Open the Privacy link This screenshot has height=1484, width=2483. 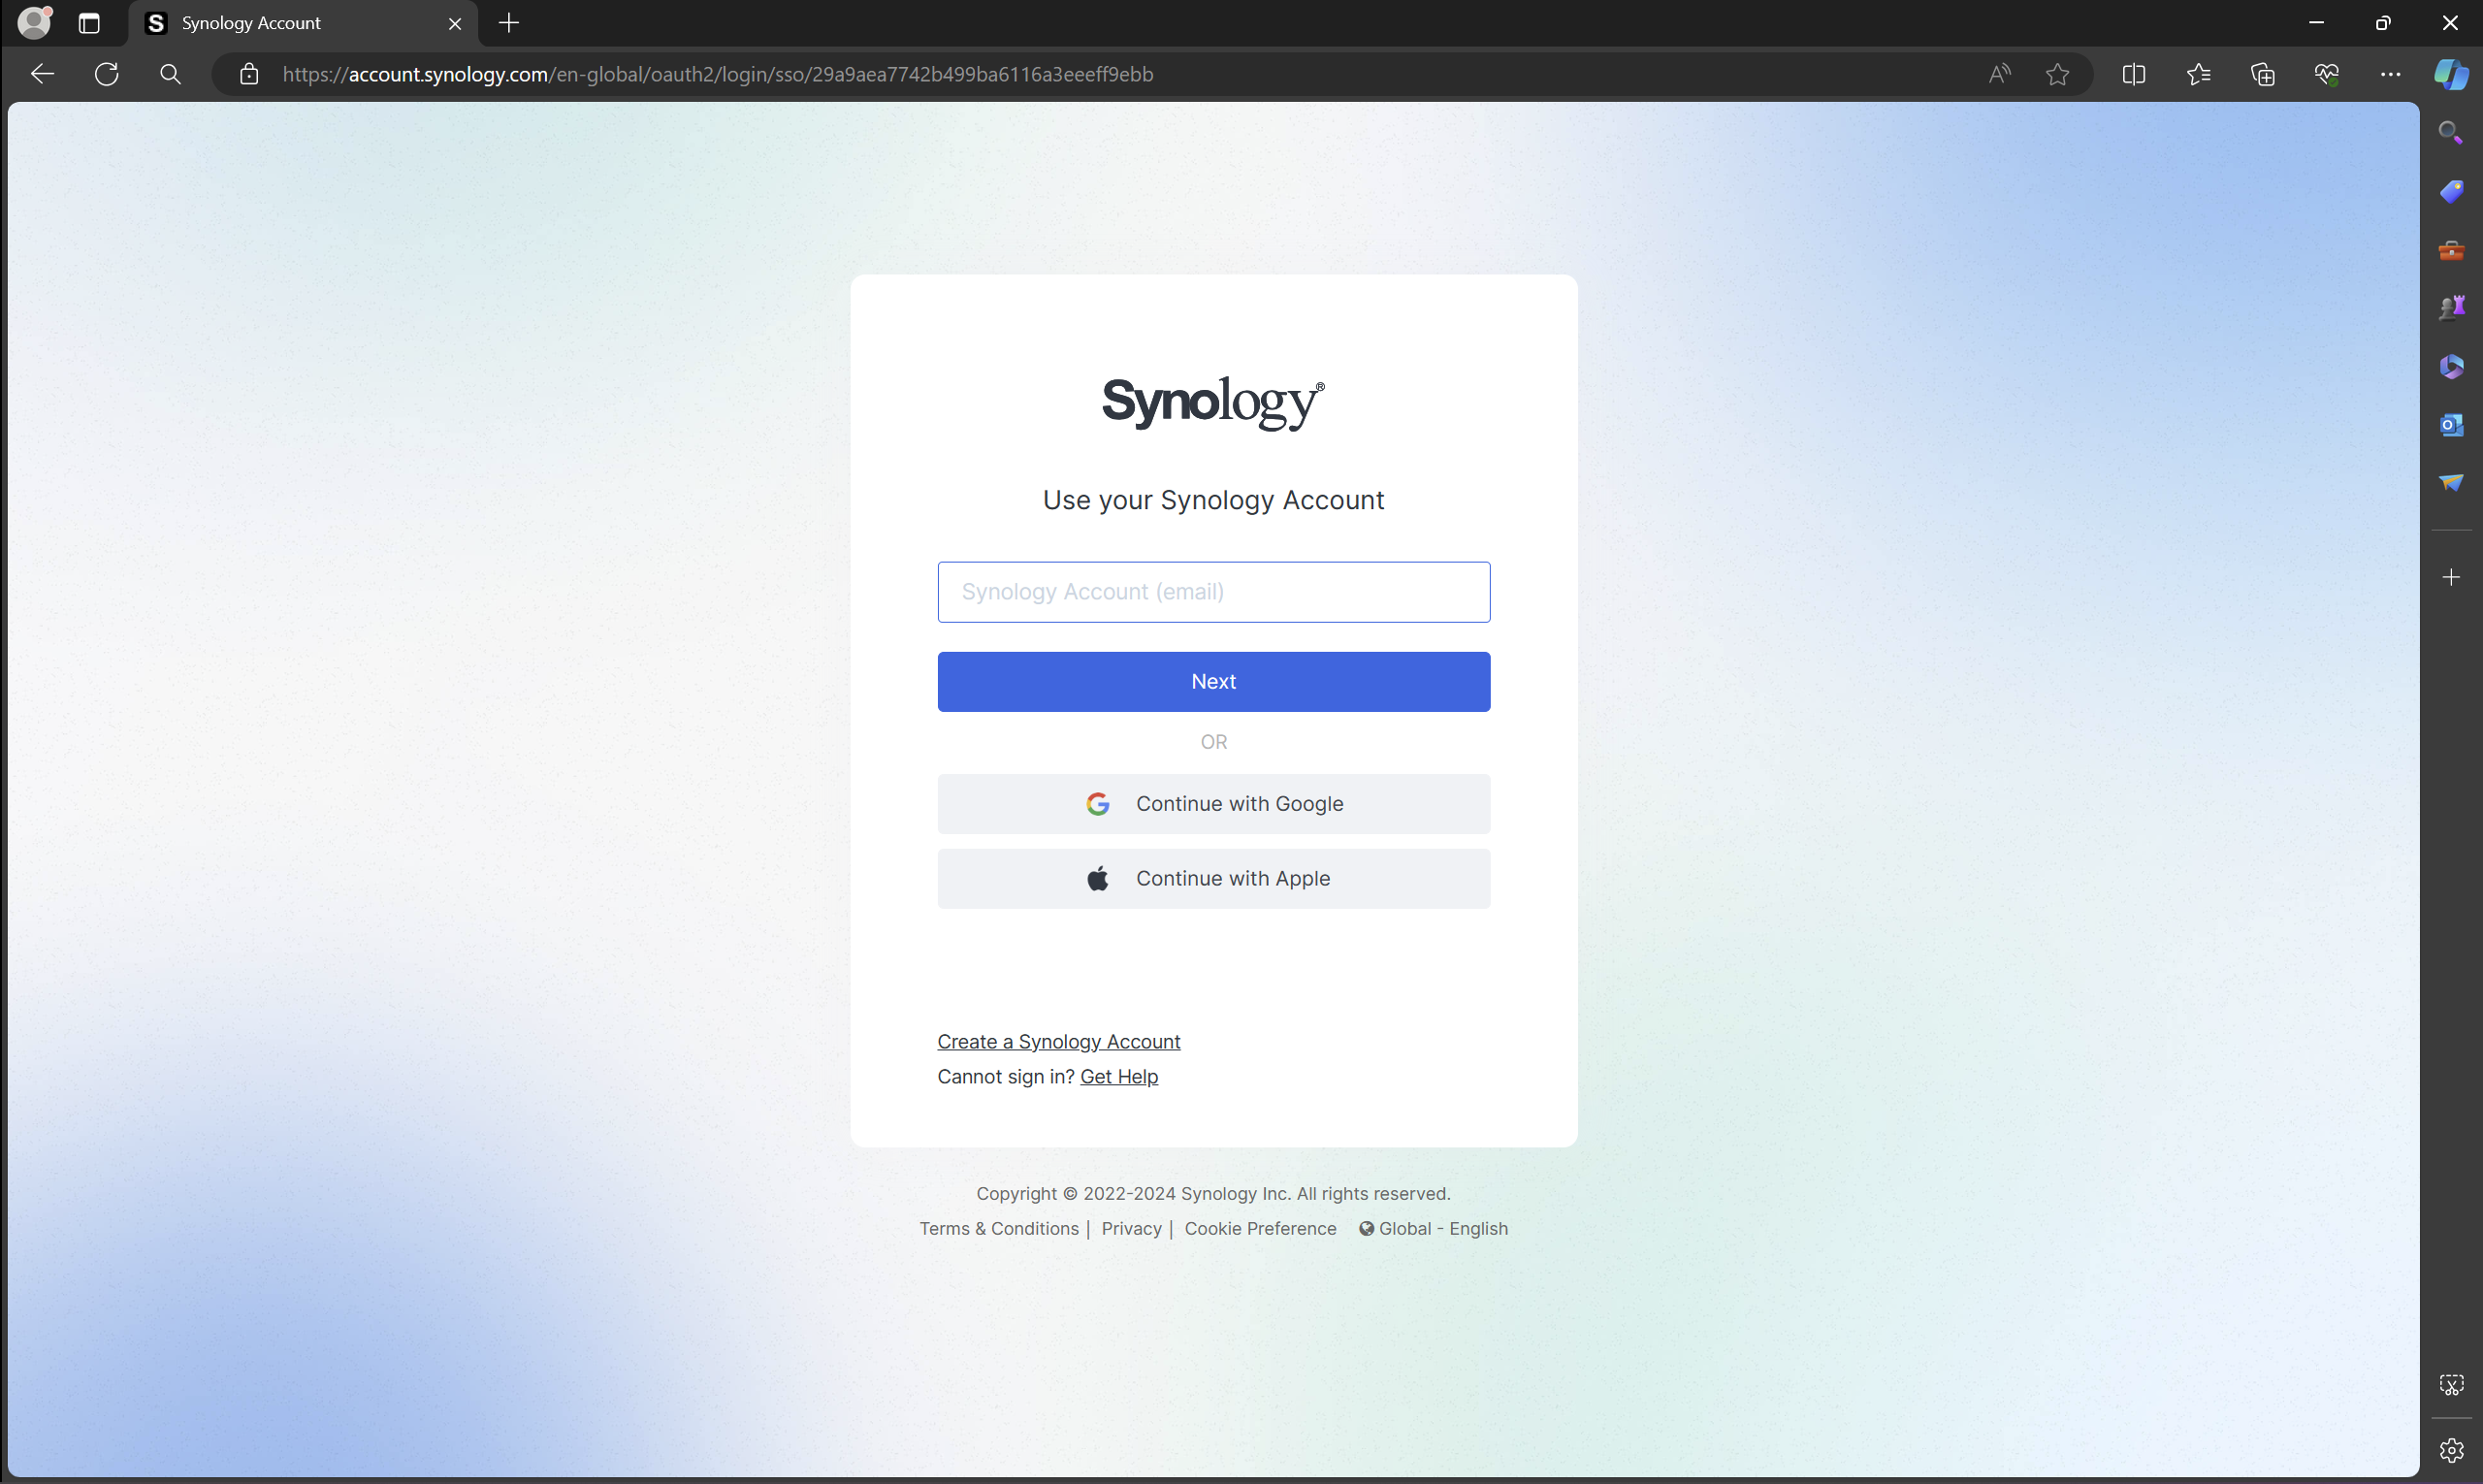click(x=1131, y=1229)
